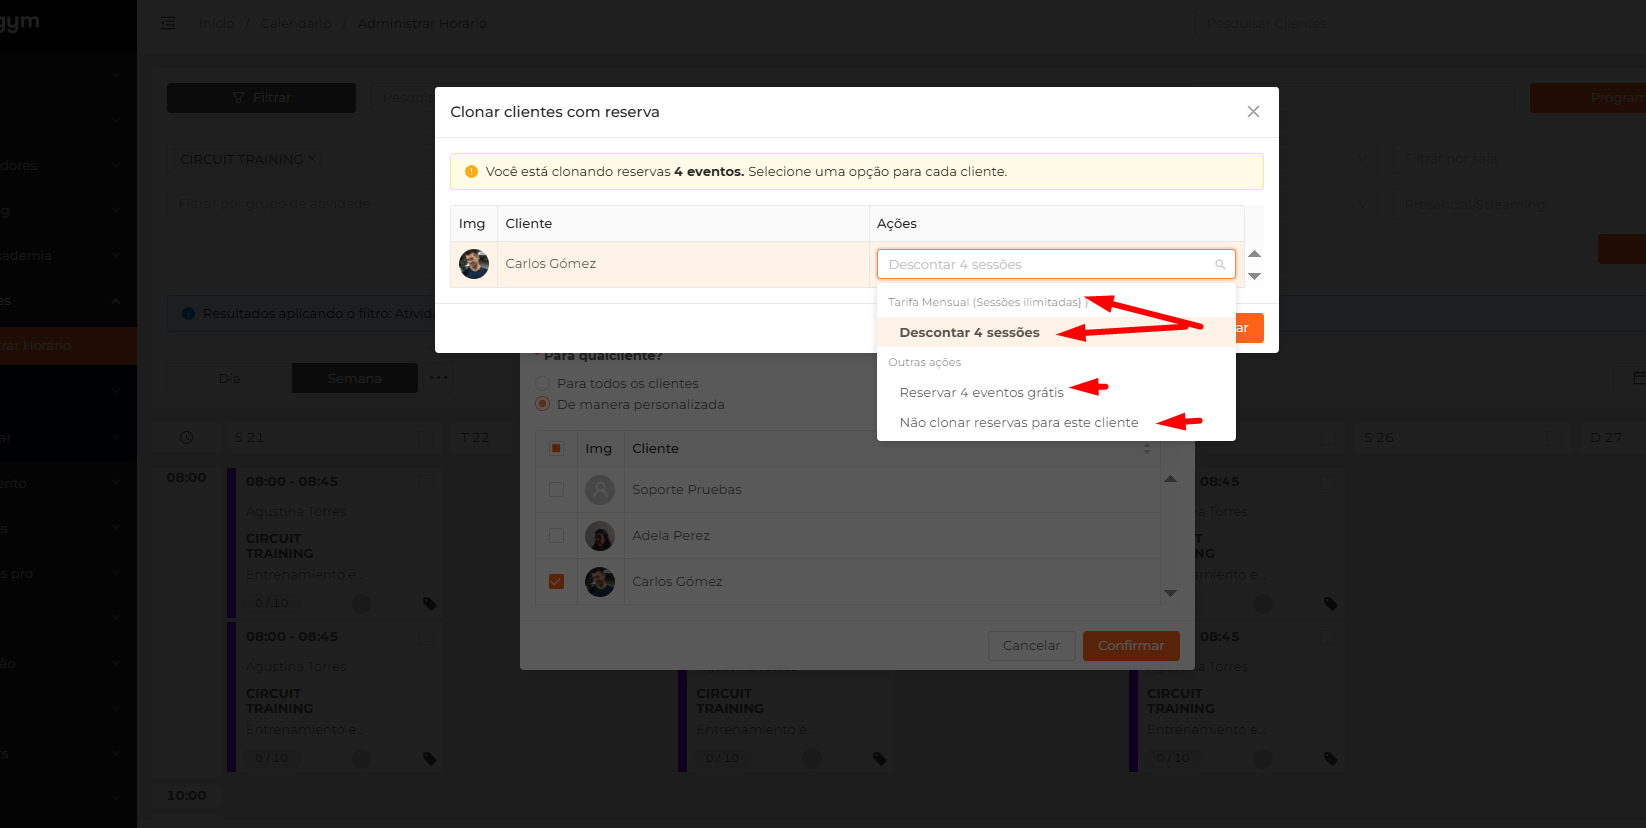Select Não clonar reservas para este cliente
The image size is (1646, 828).
click(1018, 423)
